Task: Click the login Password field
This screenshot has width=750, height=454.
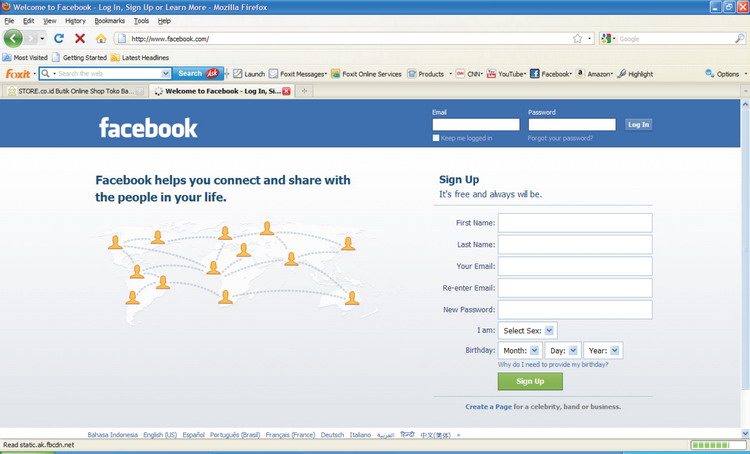Action: pos(572,124)
